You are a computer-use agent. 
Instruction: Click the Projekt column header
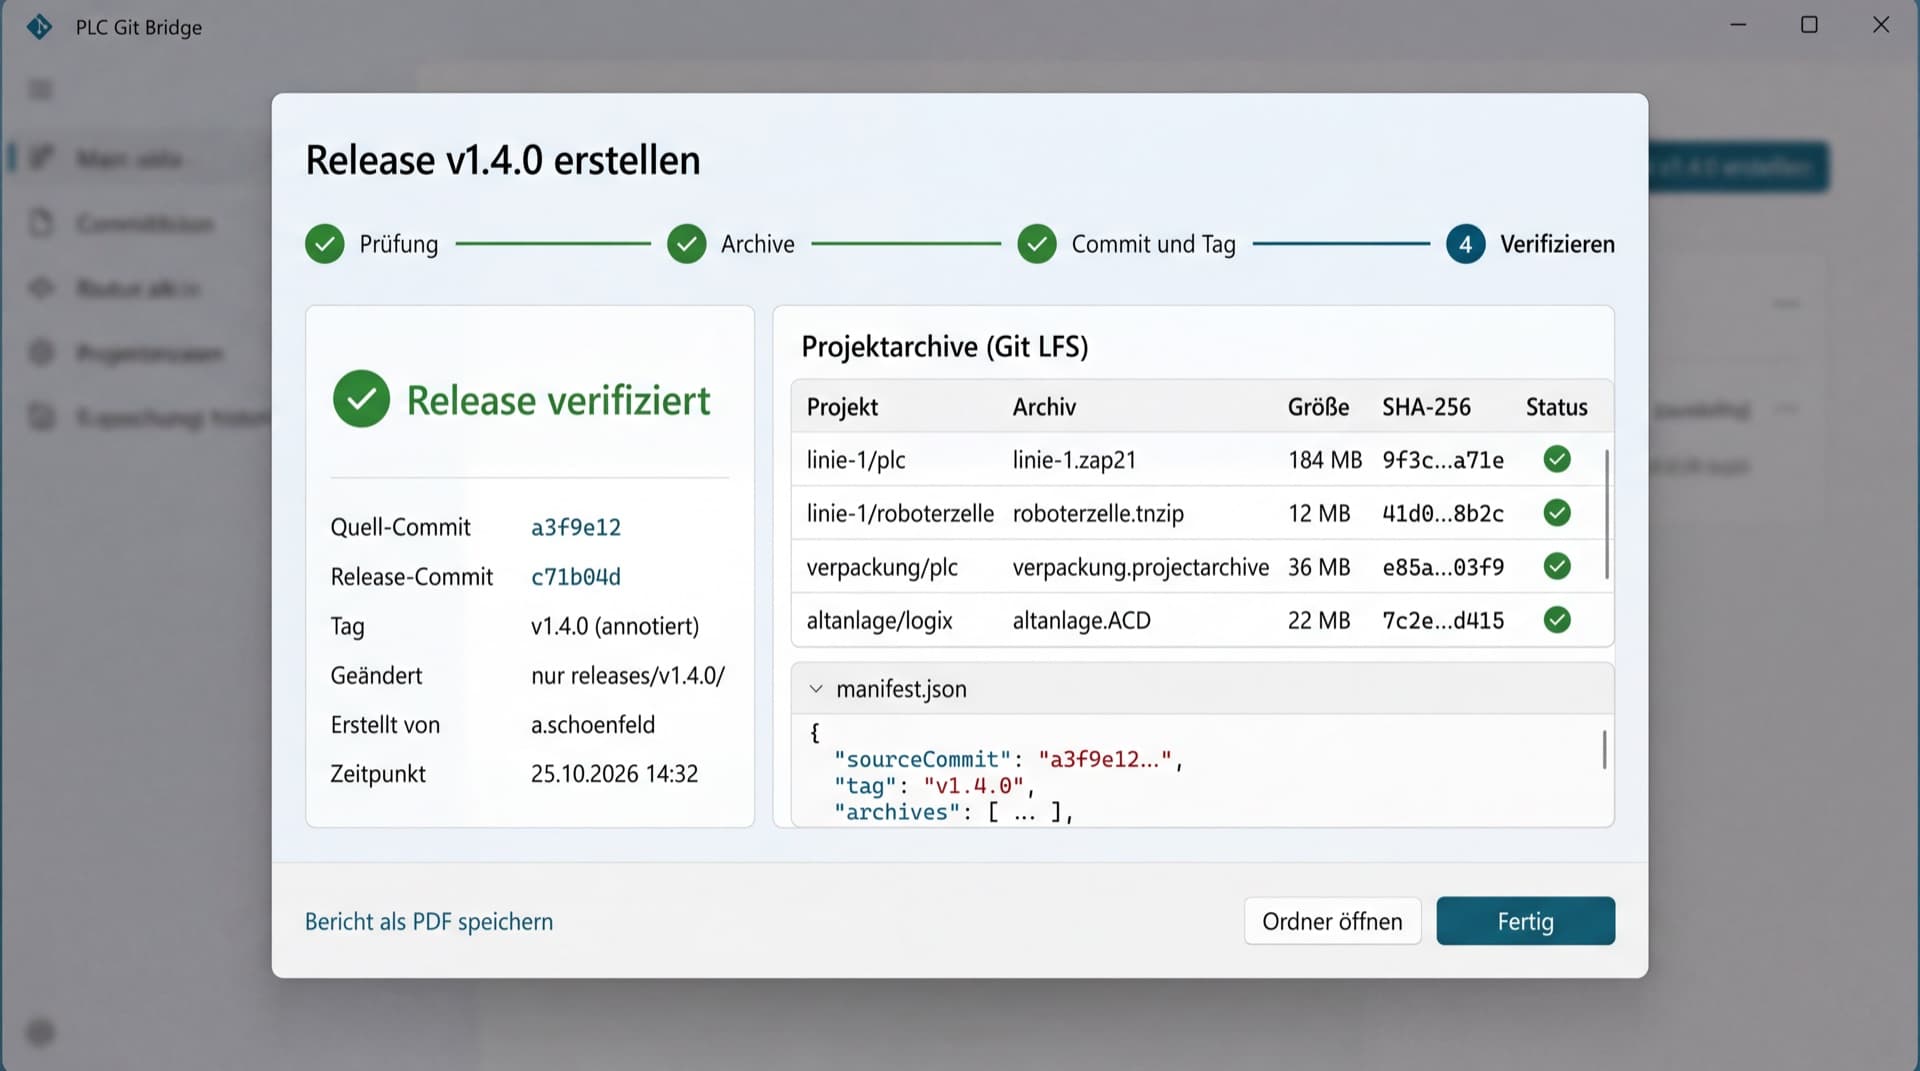pyautogui.click(x=842, y=407)
